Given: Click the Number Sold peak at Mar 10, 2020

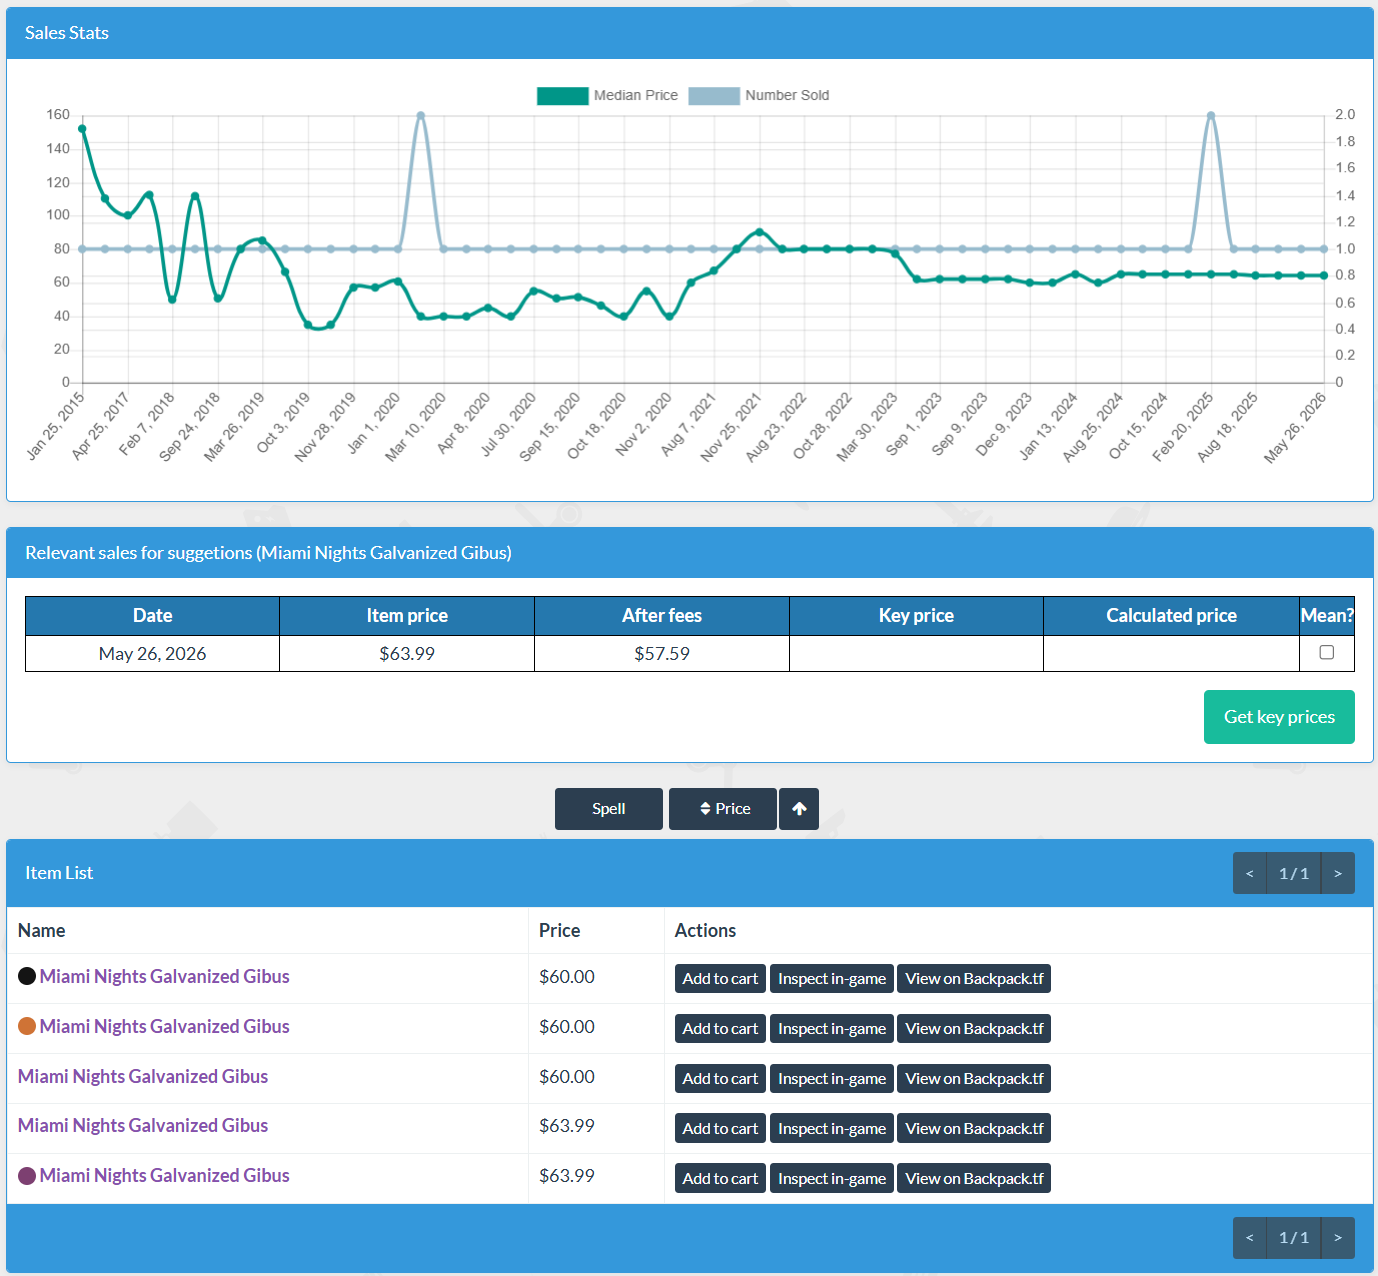Looking at the screenshot, I should click(421, 115).
